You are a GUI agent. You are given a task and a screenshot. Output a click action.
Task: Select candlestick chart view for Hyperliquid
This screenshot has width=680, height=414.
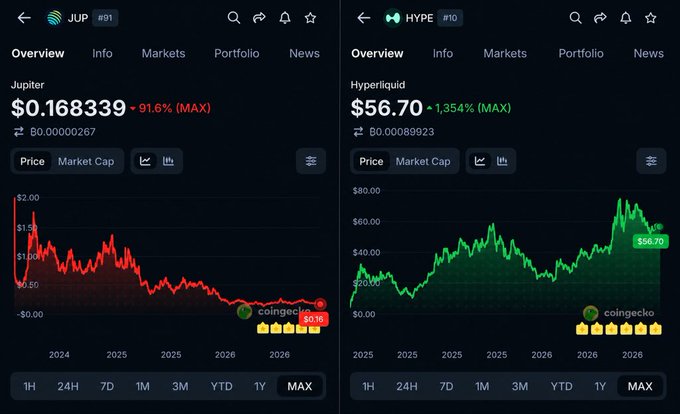(x=502, y=161)
